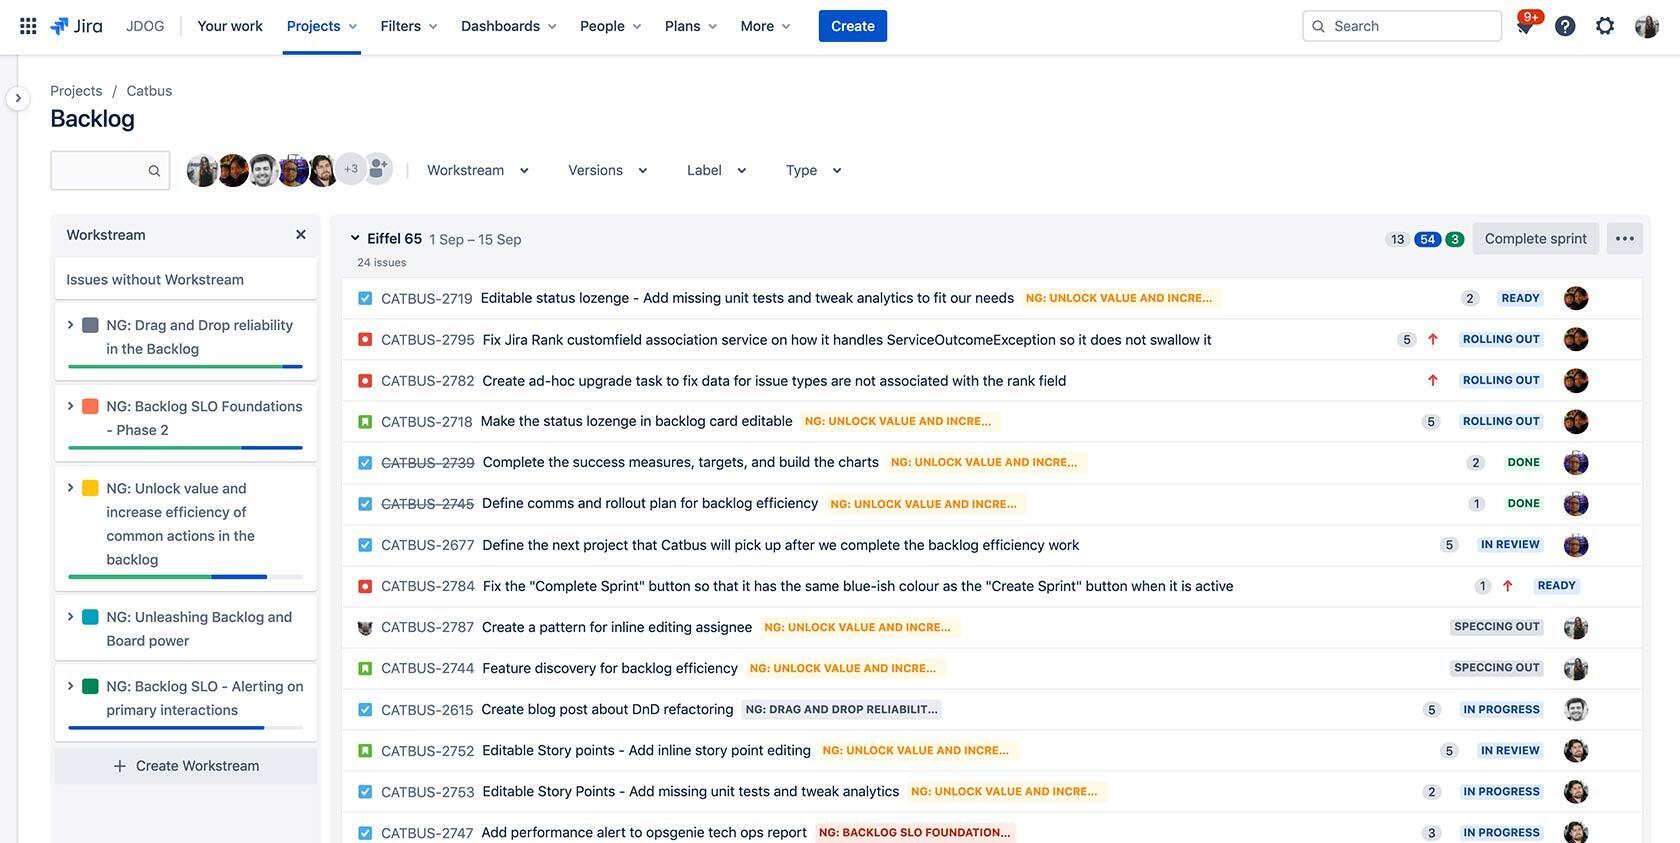Click the task checkbox icon for CATBUS-2677
Screen dimensions: 1680x843
coord(365,545)
